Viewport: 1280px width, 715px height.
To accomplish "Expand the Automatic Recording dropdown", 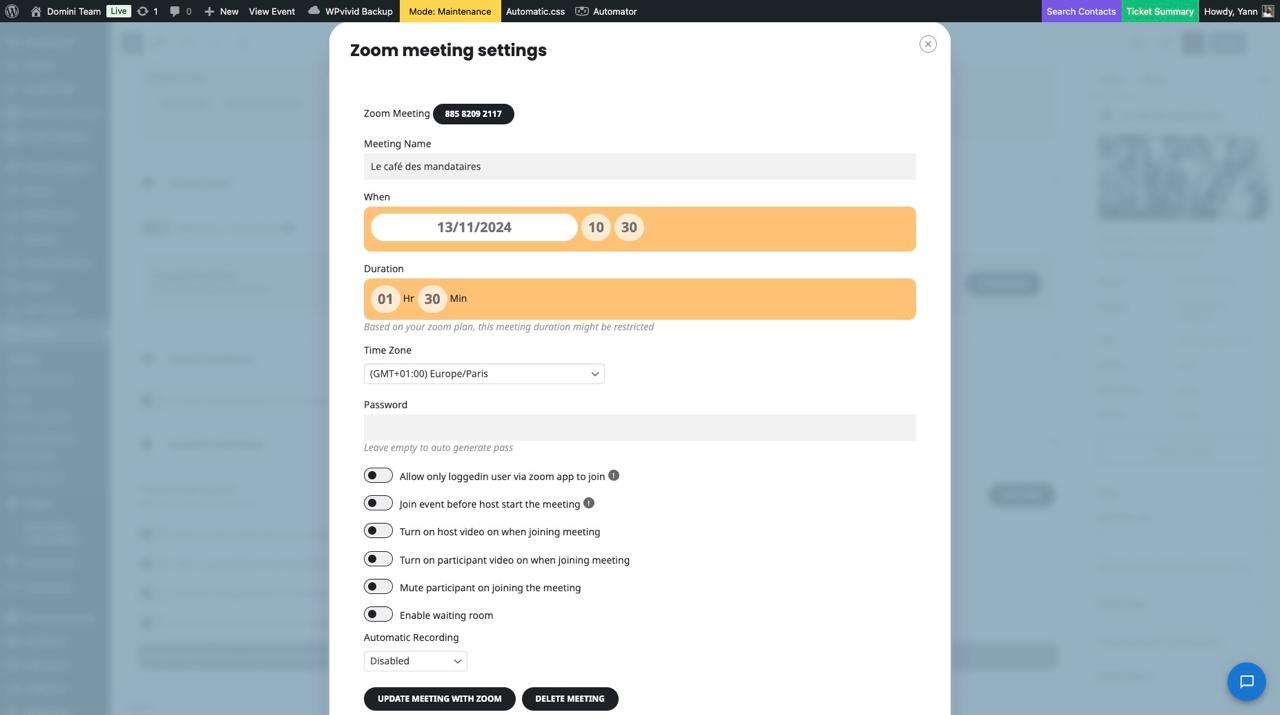I will coord(415,660).
